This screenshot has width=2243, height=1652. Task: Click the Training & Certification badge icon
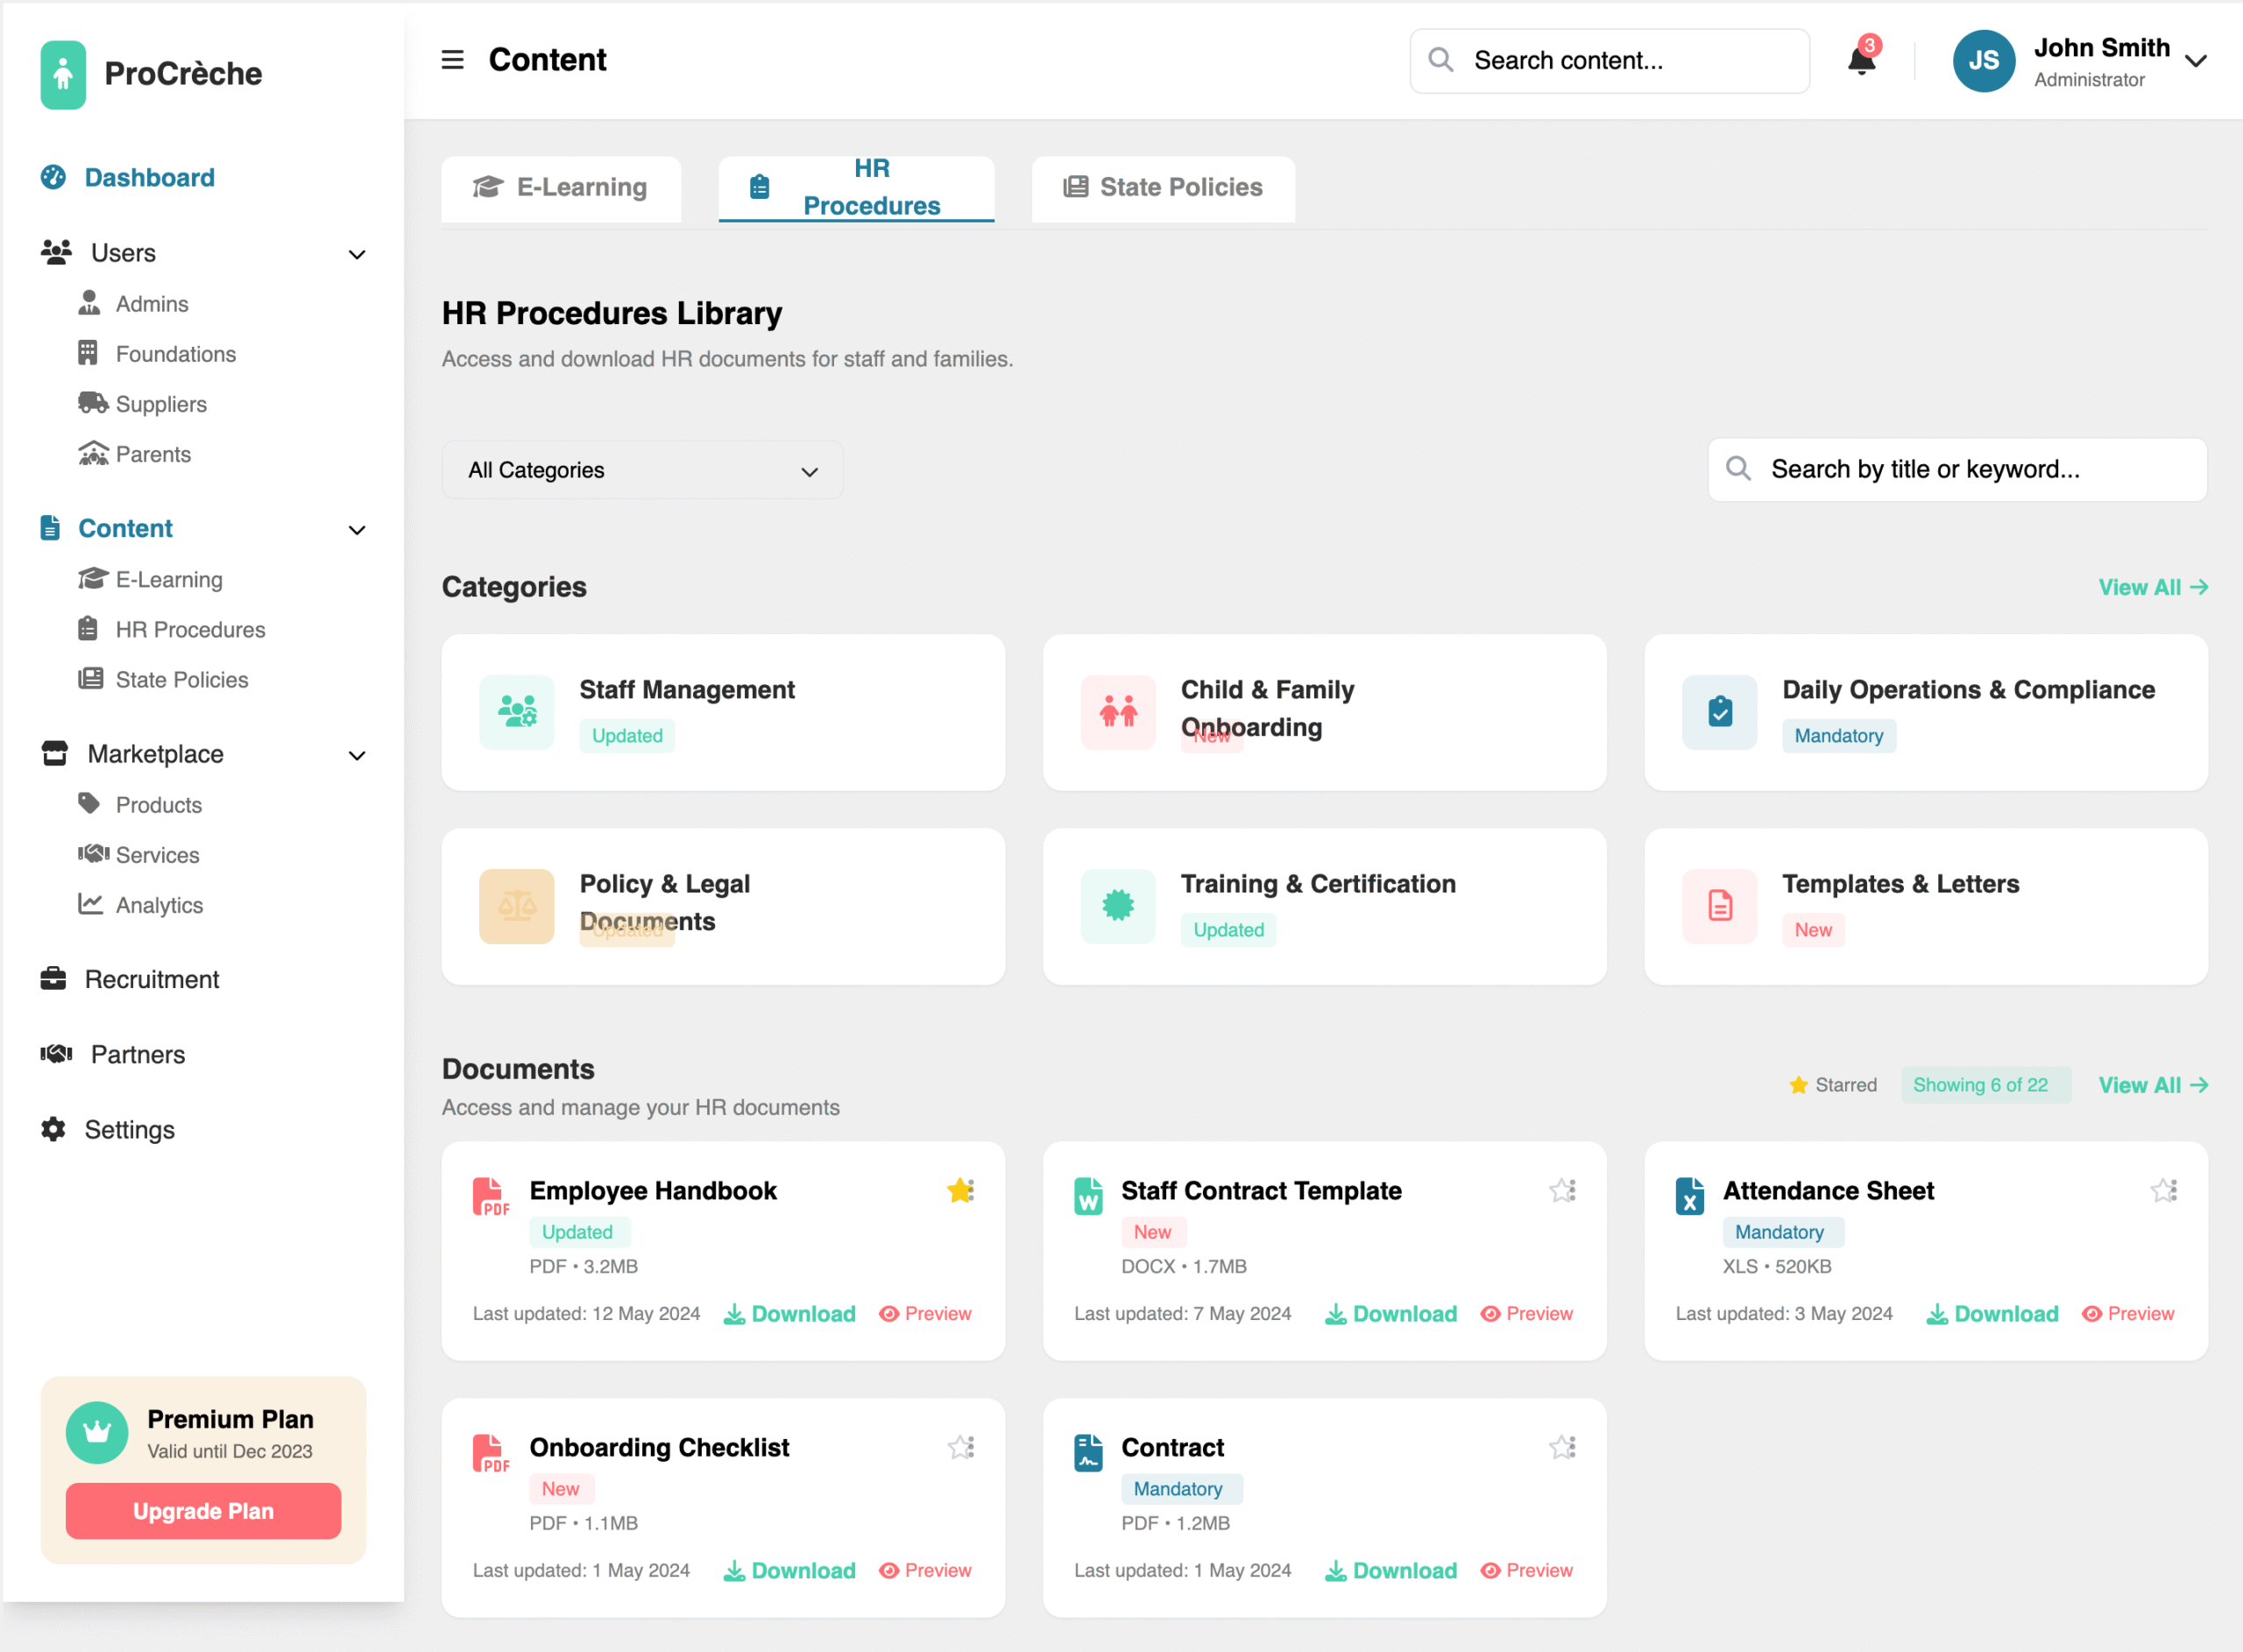tap(1117, 906)
